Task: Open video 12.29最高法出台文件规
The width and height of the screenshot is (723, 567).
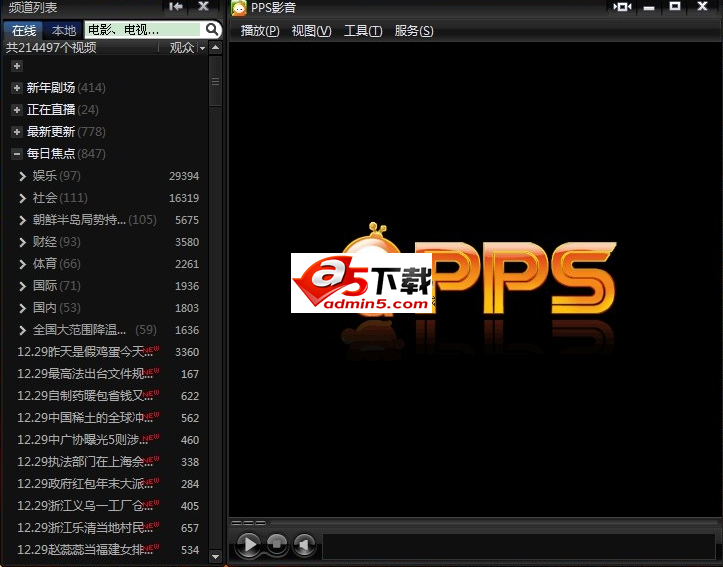Action: click(88, 374)
